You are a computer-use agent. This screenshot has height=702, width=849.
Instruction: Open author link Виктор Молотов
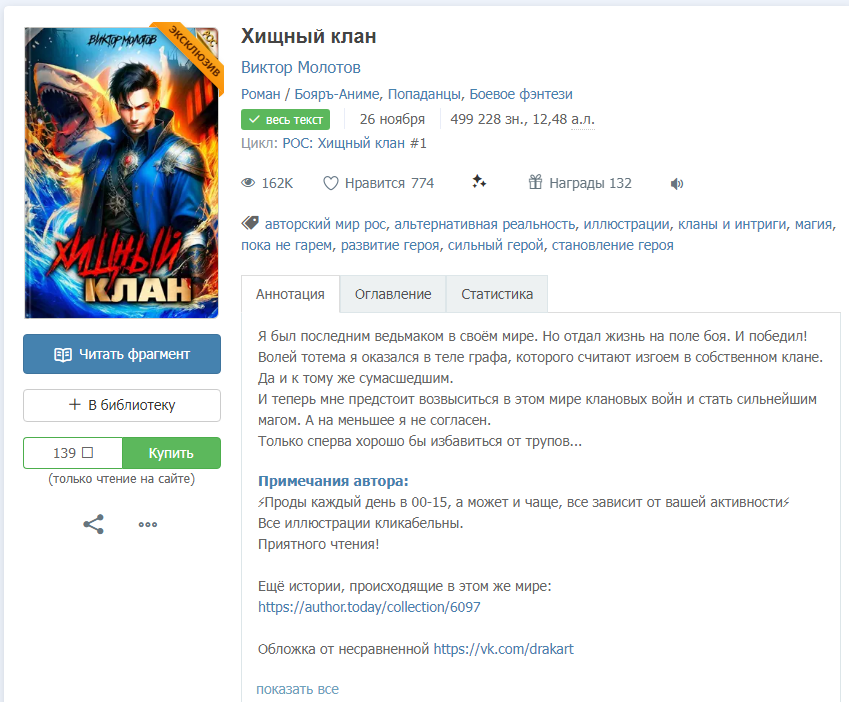[x=301, y=68]
